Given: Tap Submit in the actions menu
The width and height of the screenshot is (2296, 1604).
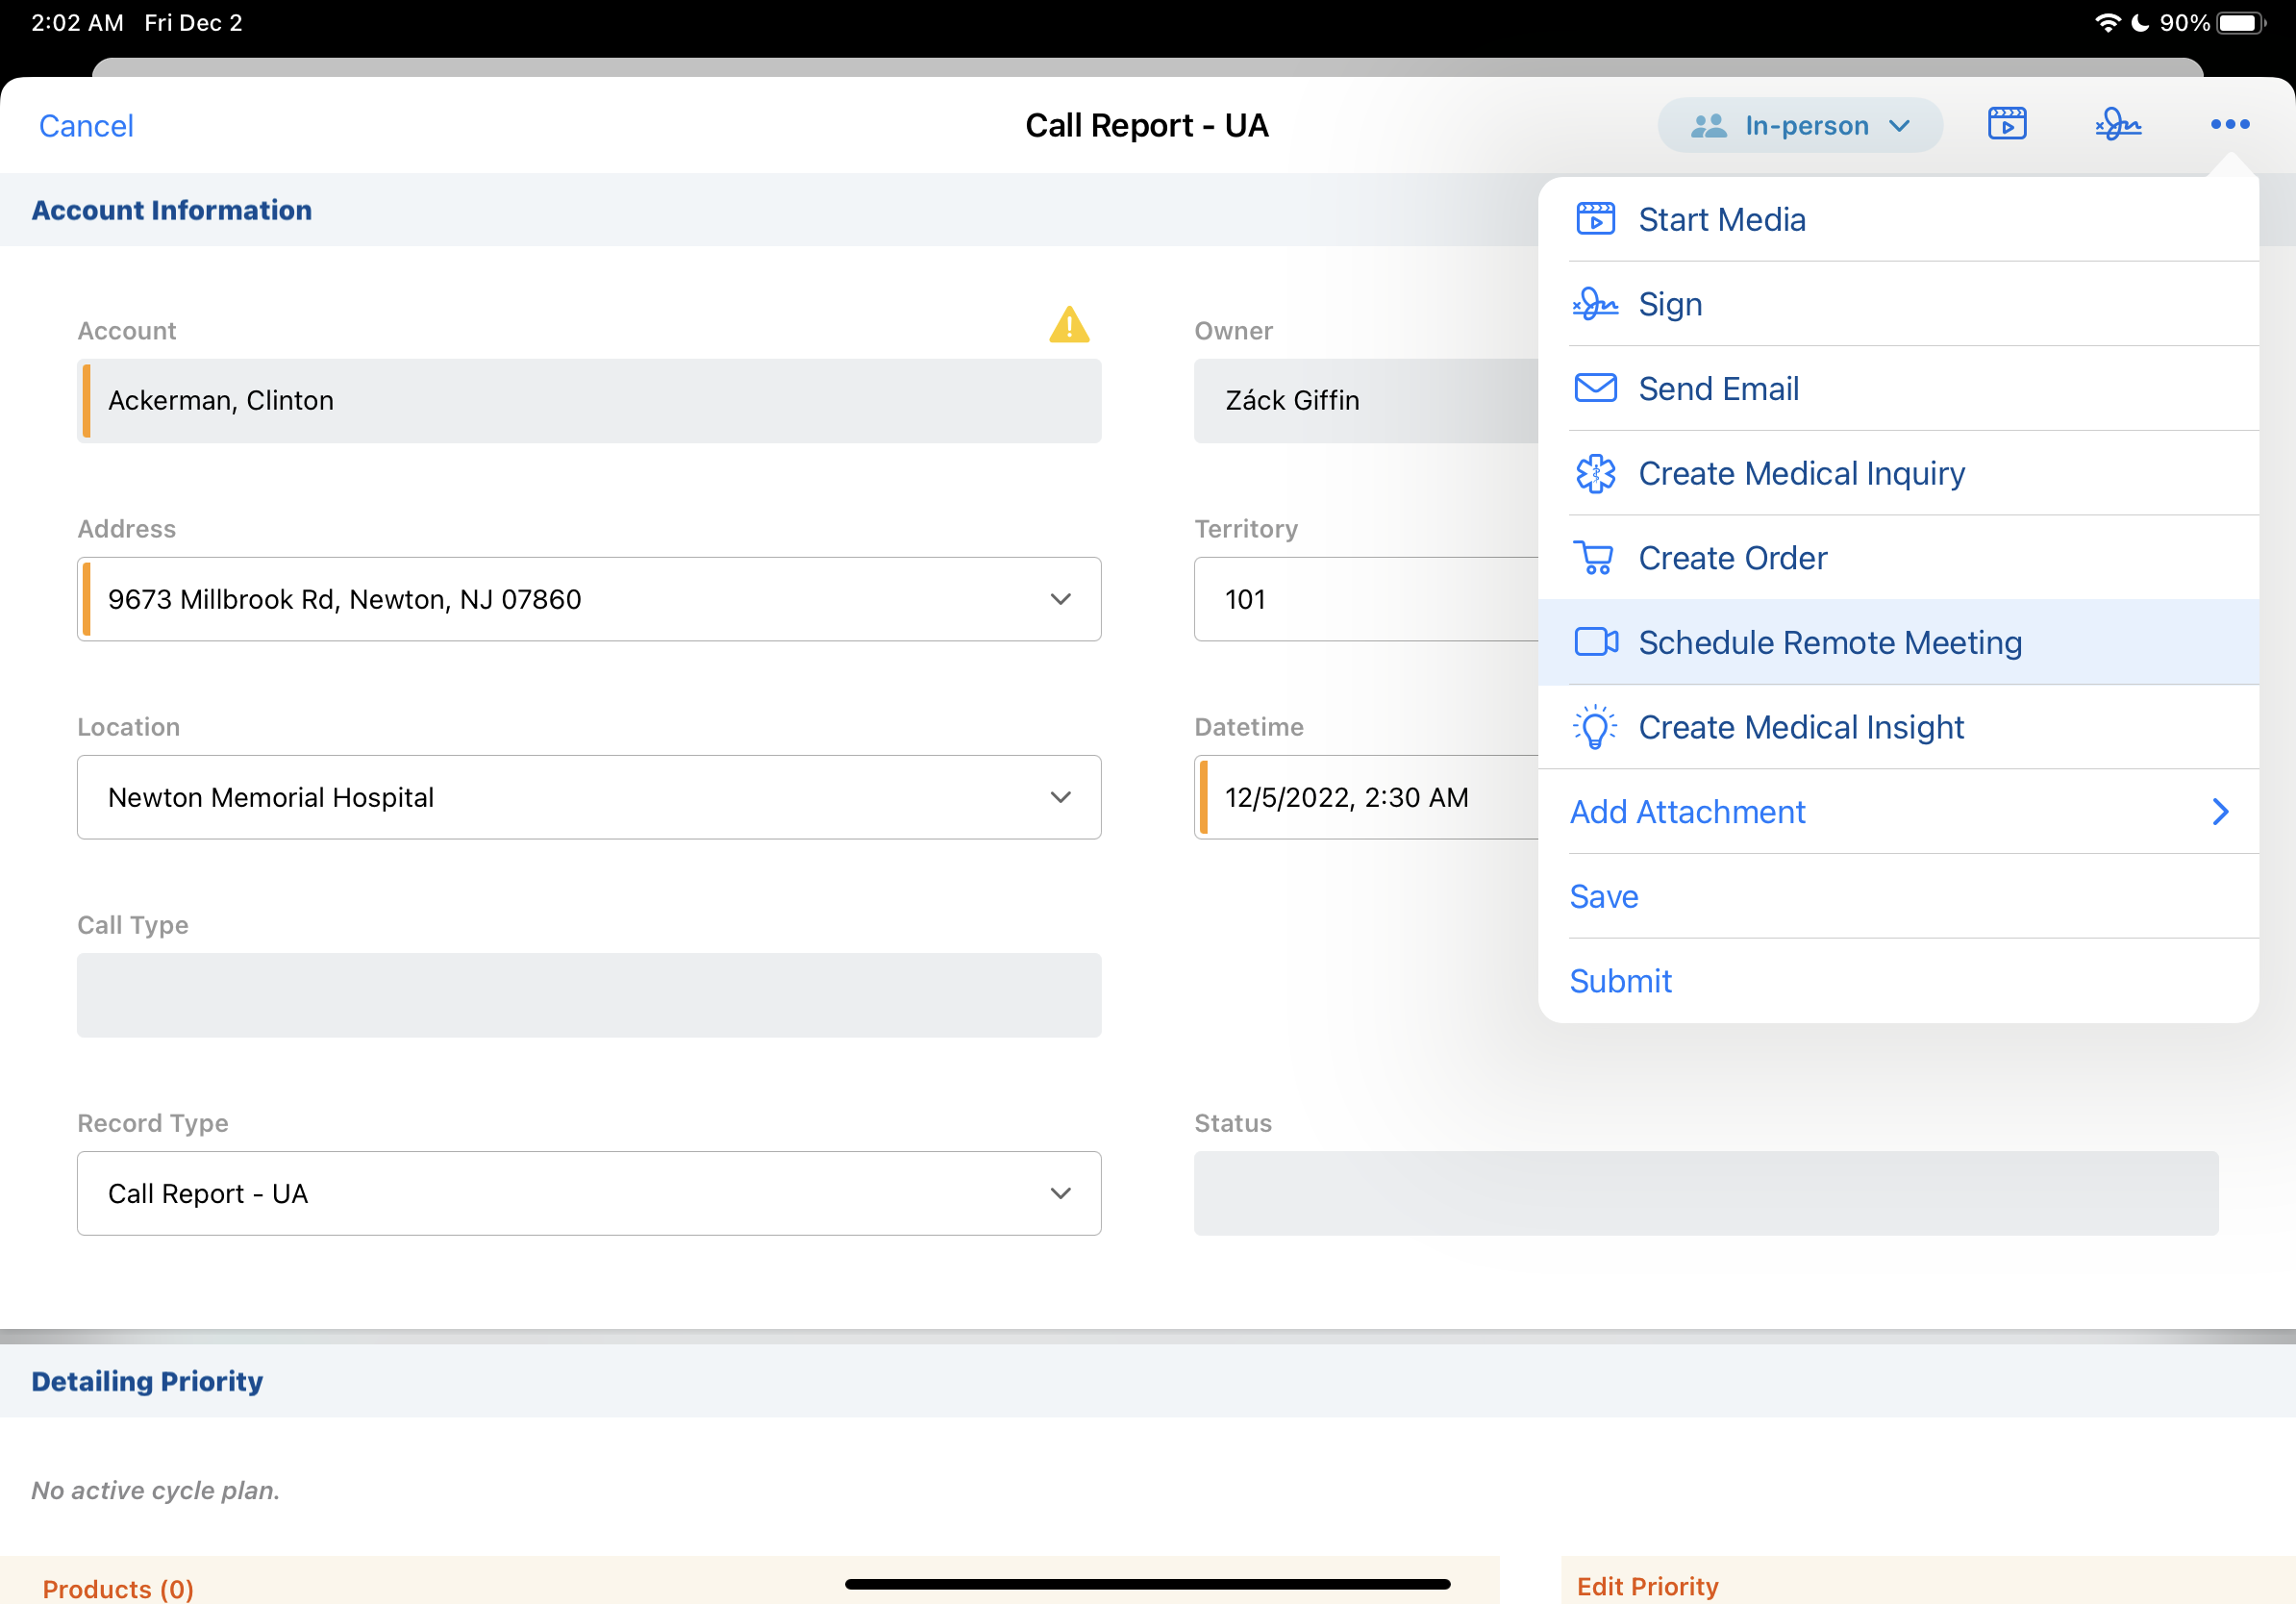Looking at the screenshot, I should point(1620,981).
